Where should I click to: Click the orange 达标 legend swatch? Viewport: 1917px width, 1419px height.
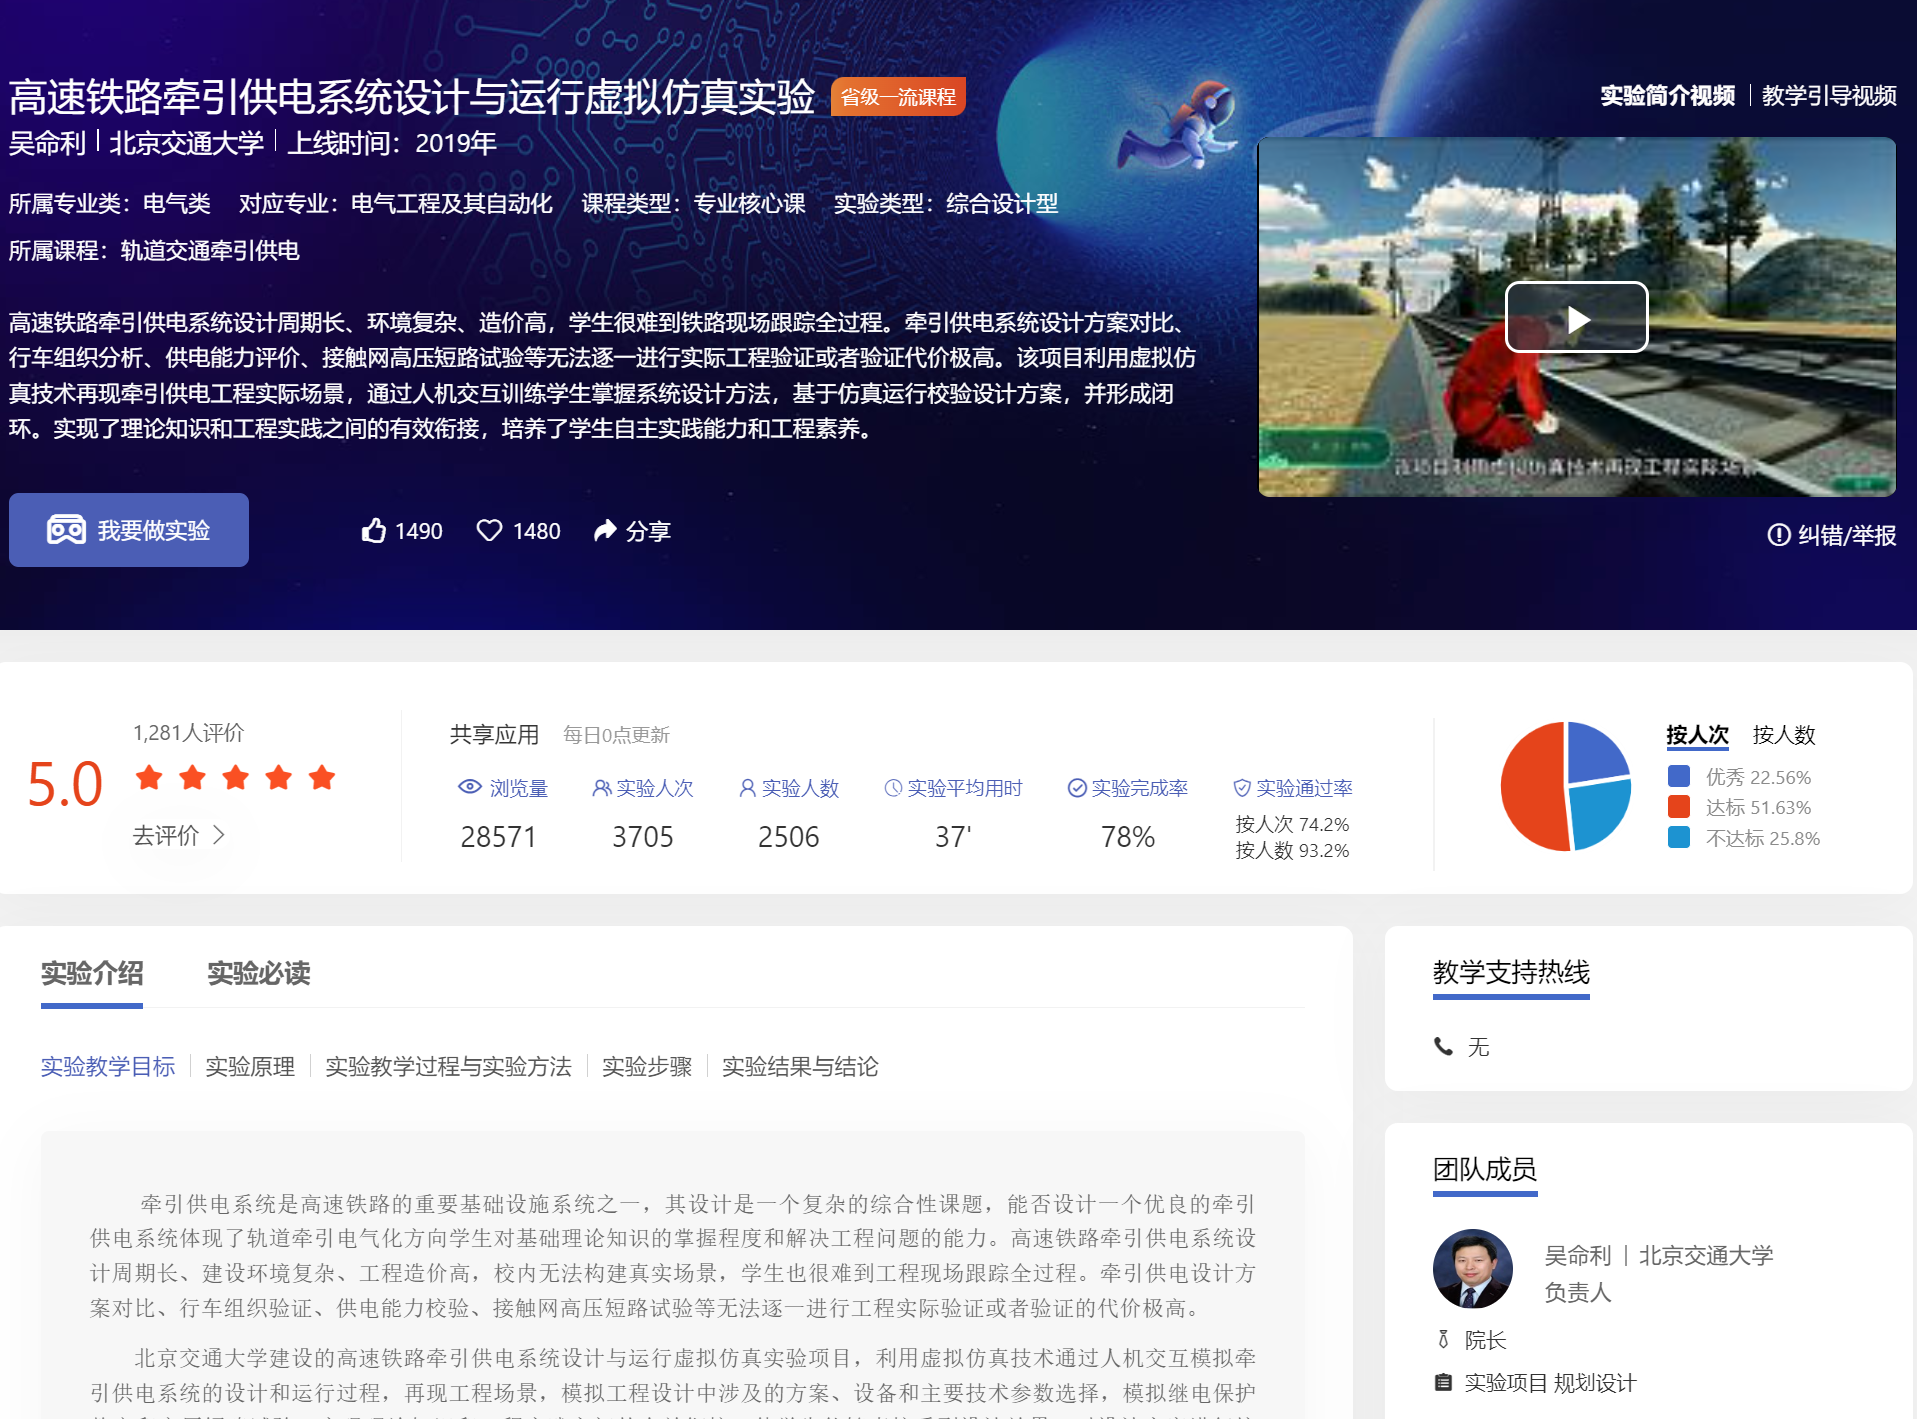pos(1679,807)
